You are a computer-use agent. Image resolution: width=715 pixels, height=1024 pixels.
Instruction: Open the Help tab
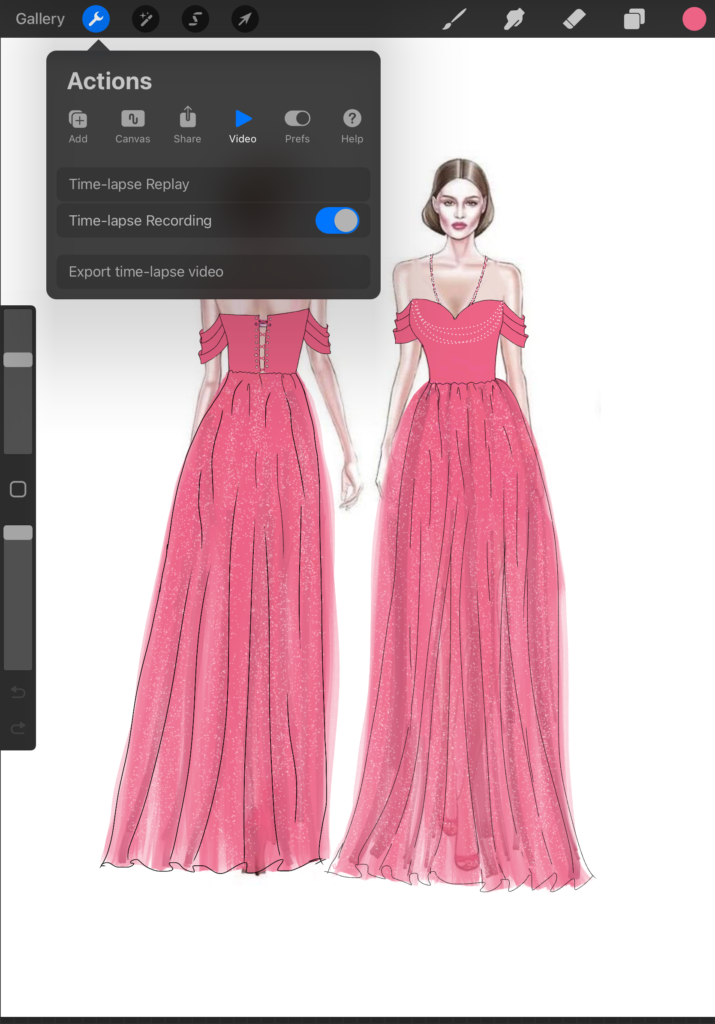(x=352, y=127)
